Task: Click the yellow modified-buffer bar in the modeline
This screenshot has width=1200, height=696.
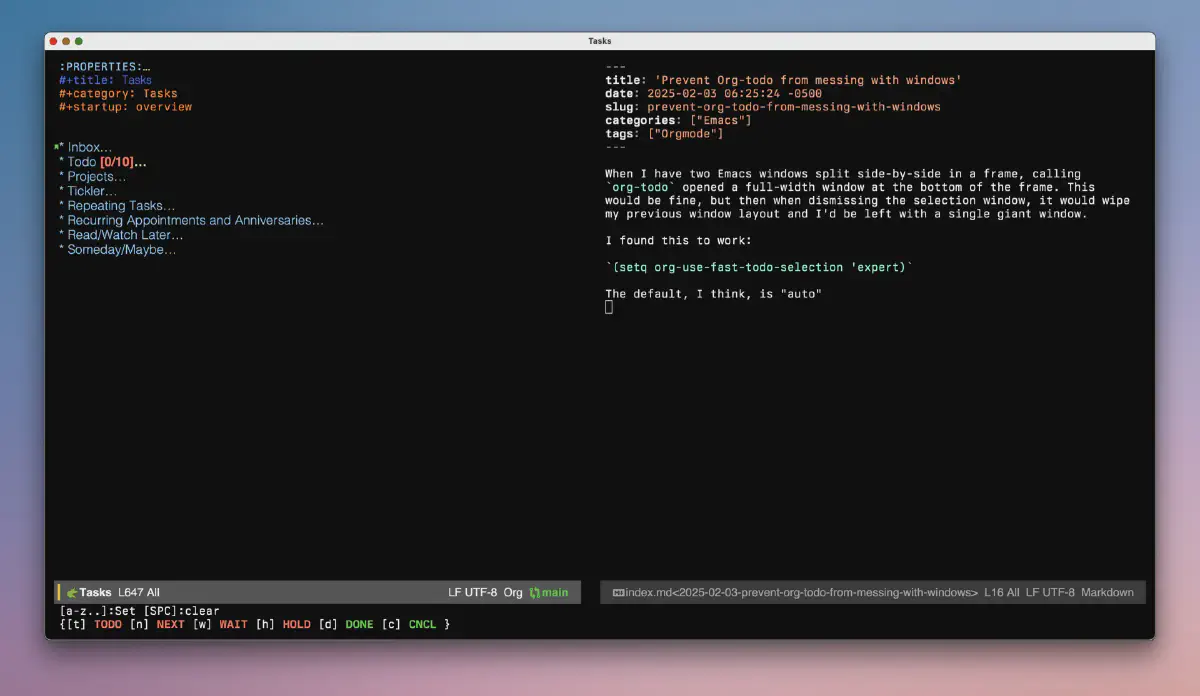Action: point(58,592)
